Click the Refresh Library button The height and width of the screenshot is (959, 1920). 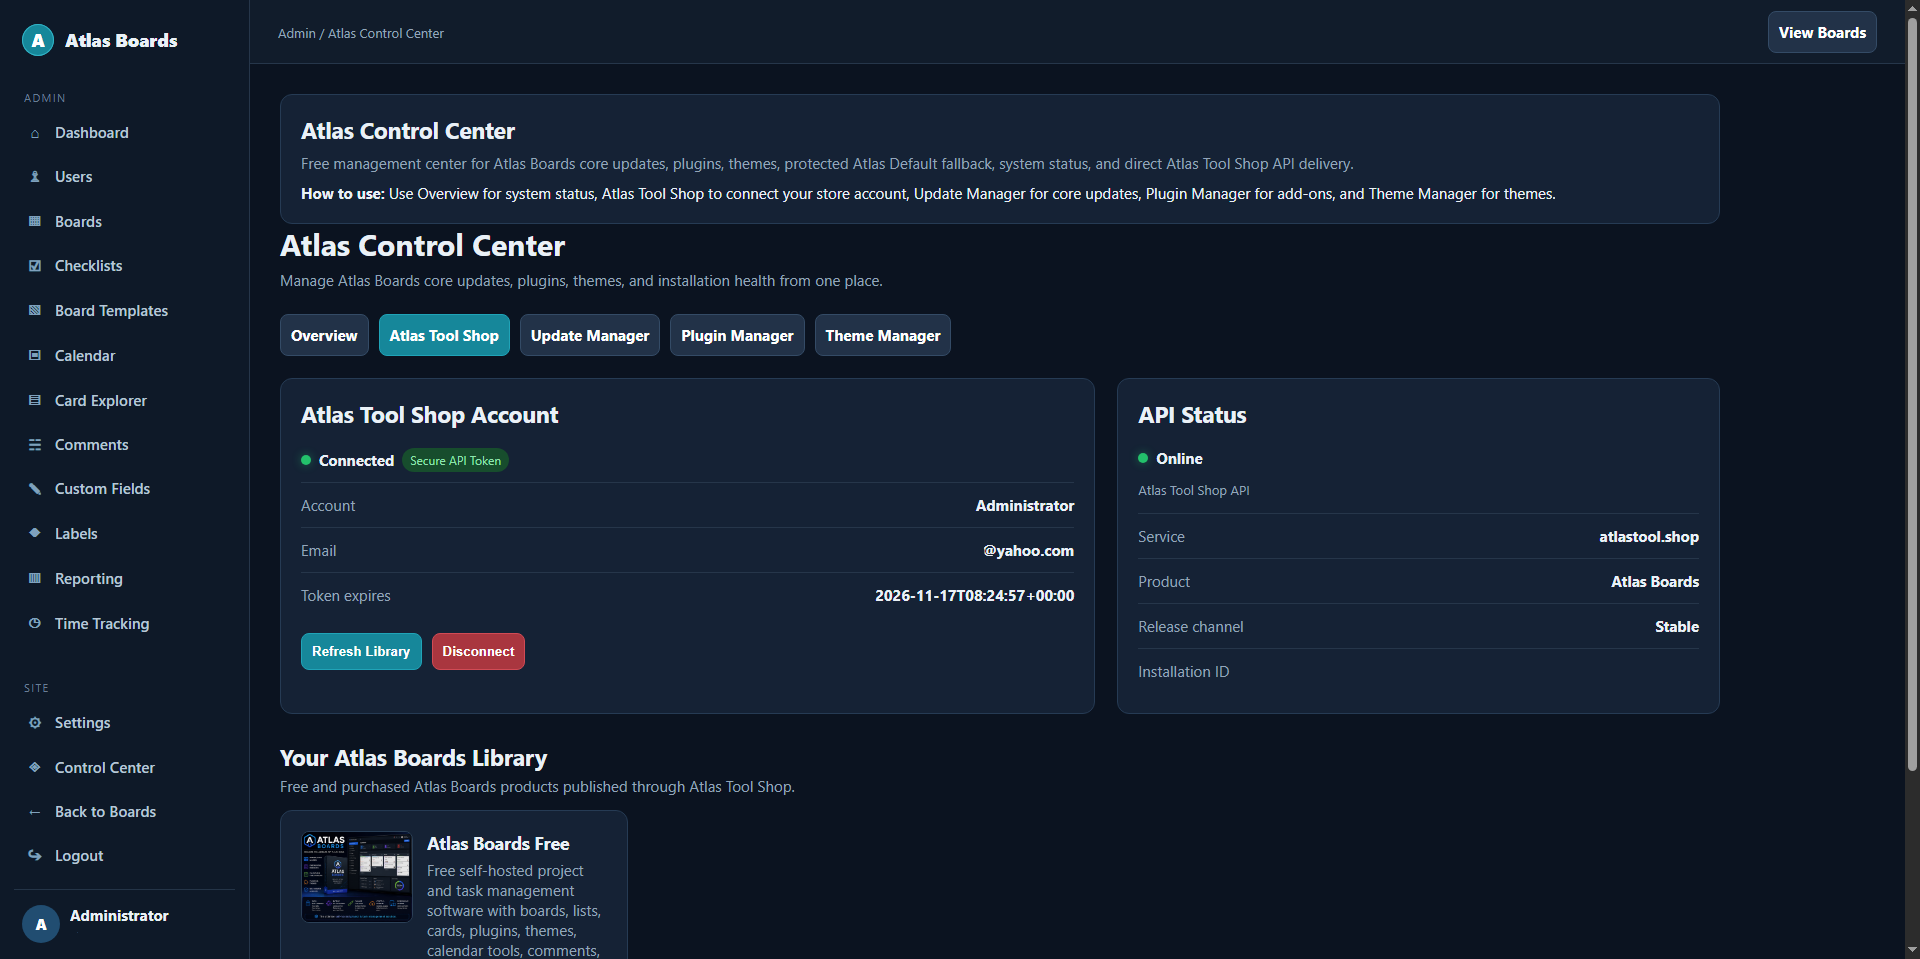coord(361,652)
